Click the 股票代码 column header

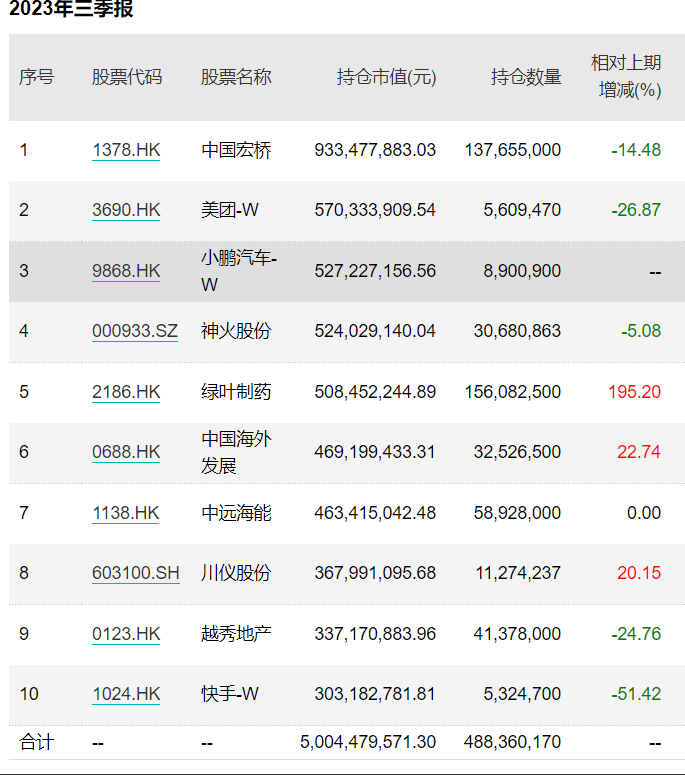[127, 77]
